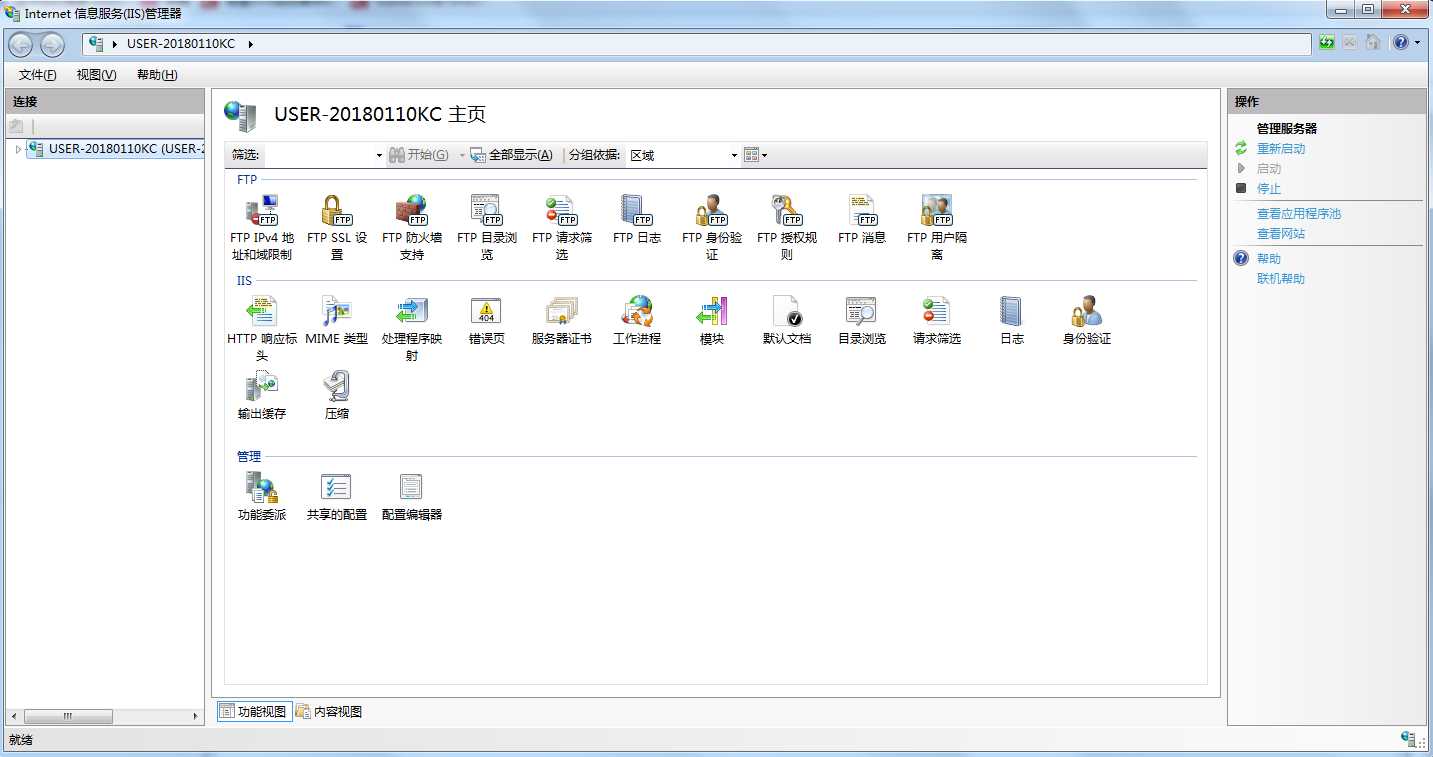Image resolution: width=1433 pixels, height=757 pixels.
Task: Open FTP IPv4 地址和域限制 feature
Action: point(262,228)
